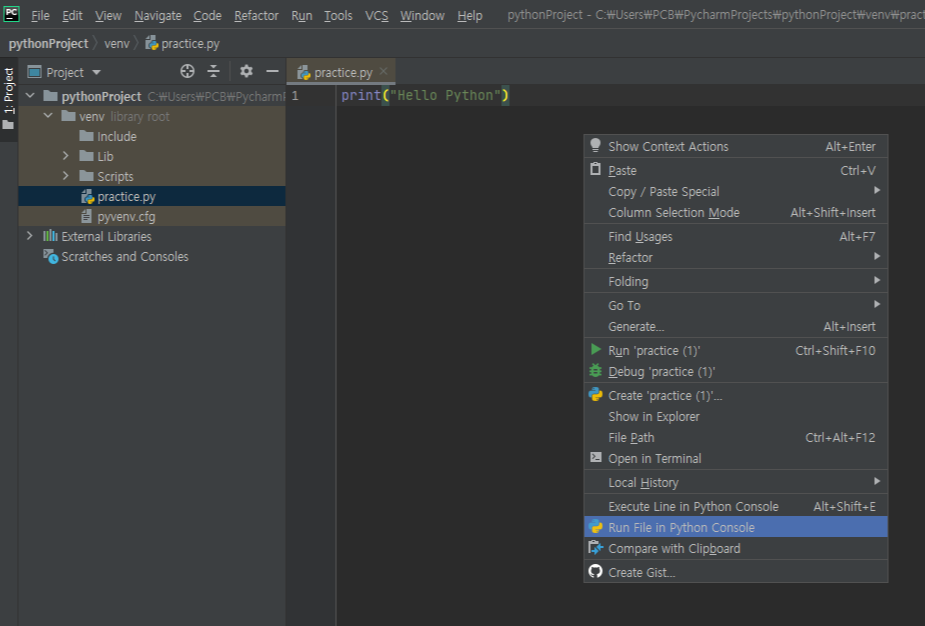Viewport: 925px width, 626px height.
Task: Expand the Scripts folder
Action: point(65,176)
